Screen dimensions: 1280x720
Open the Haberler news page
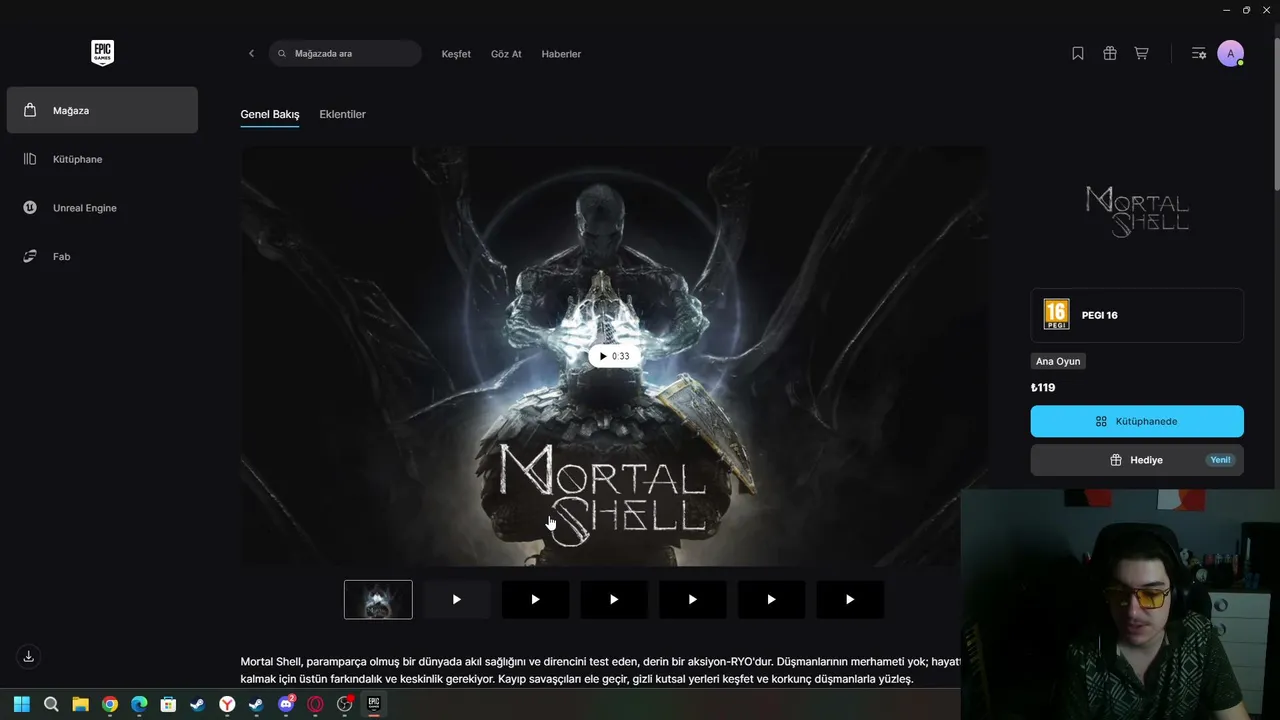pyautogui.click(x=561, y=54)
